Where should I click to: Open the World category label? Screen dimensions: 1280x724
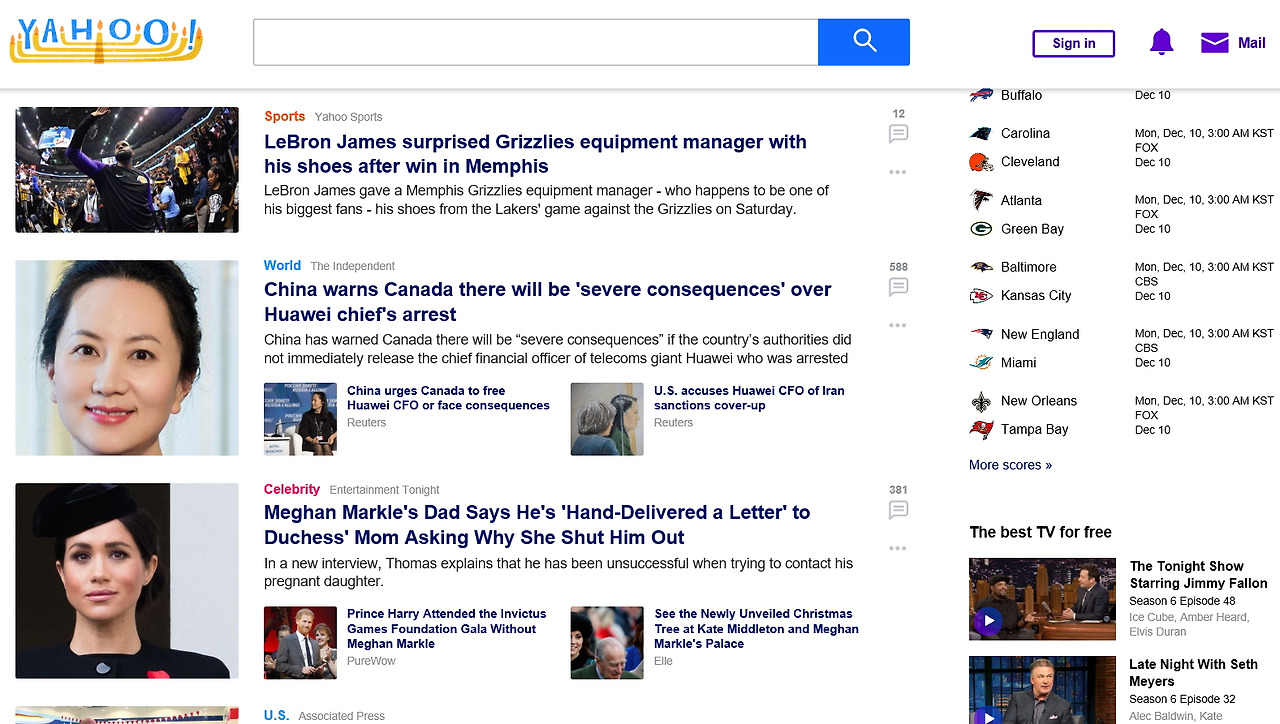click(x=282, y=265)
